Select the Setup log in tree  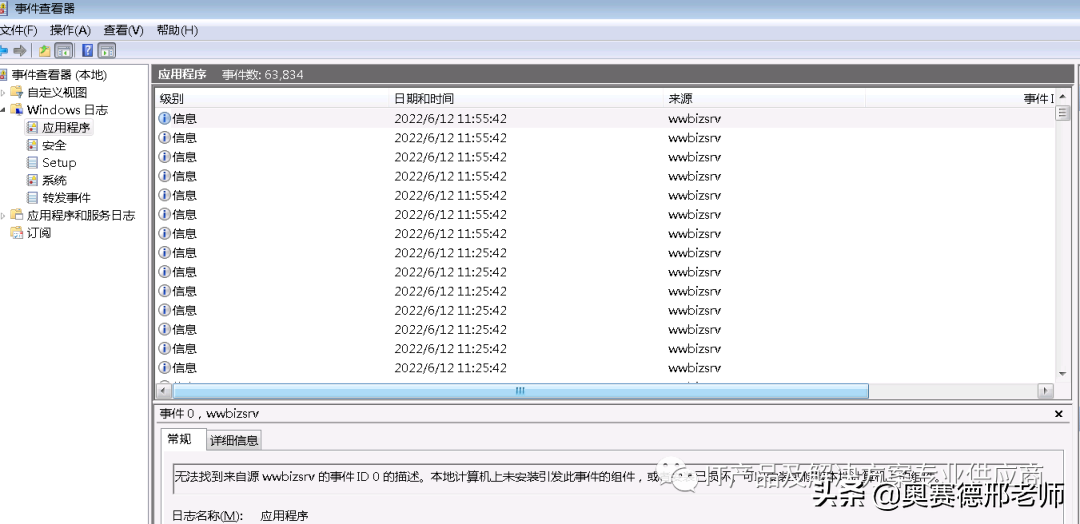click(x=58, y=163)
